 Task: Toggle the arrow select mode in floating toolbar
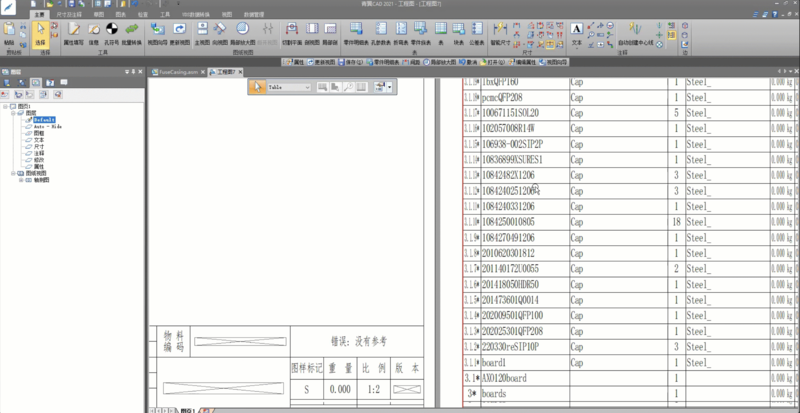pos(257,87)
